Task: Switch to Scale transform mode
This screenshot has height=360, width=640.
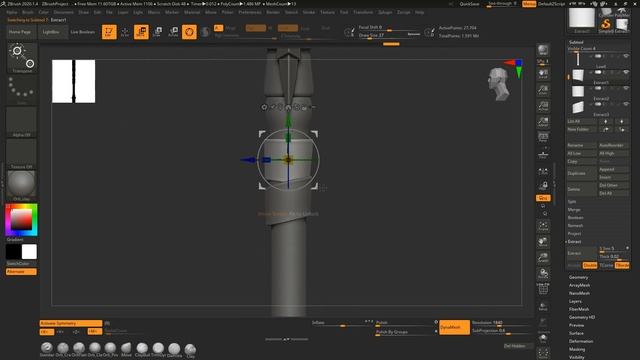Action: (x=157, y=32)
